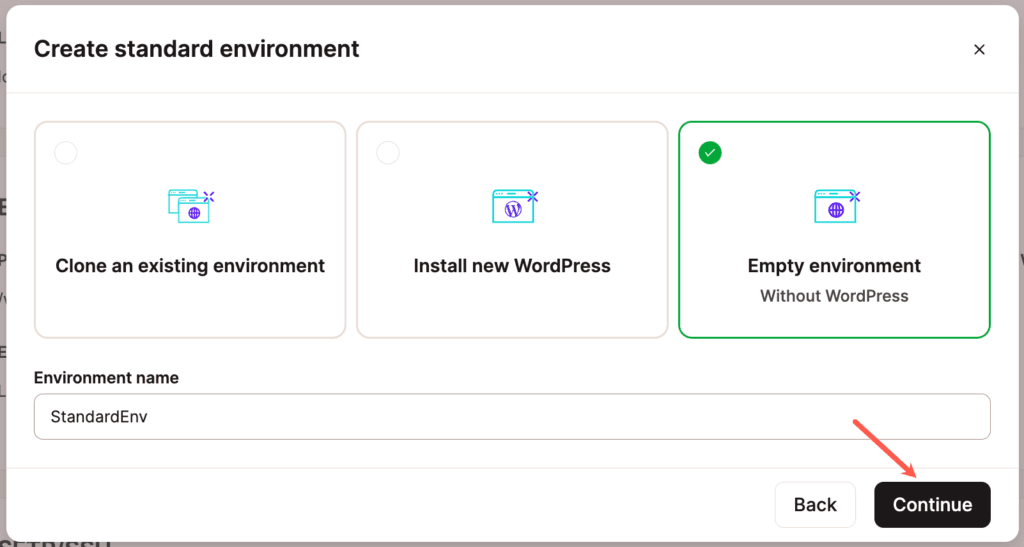The height and width of the screenshot is (547, 1024).
Task: Click the "Clone an existing environment" text
Action: (190, 266)
